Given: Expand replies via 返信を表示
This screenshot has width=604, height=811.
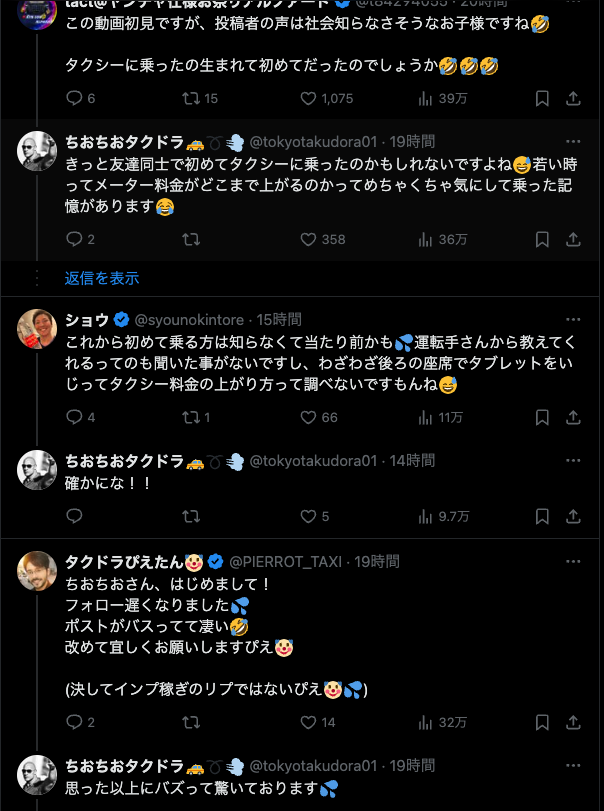Looking at the screenshot, I should coord(102,278).
